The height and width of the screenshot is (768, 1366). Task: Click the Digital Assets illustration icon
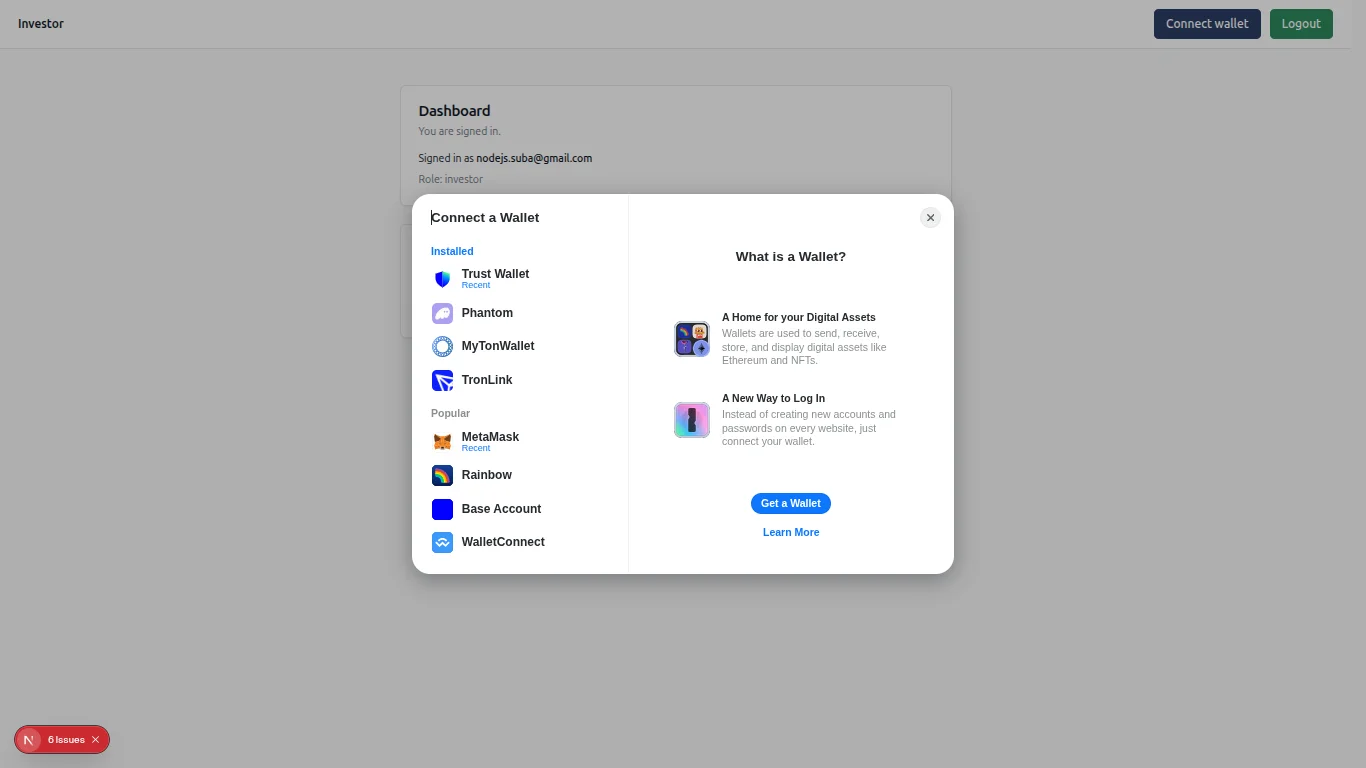[x=691, y=339]
